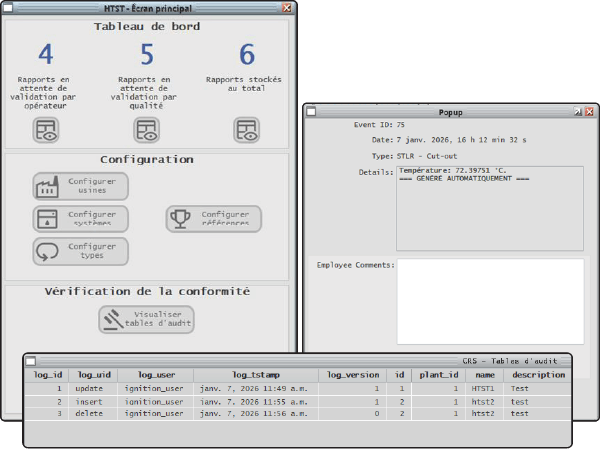Click inside the Employee Comments field
This screenshot has width=600, height=449.
491,301
